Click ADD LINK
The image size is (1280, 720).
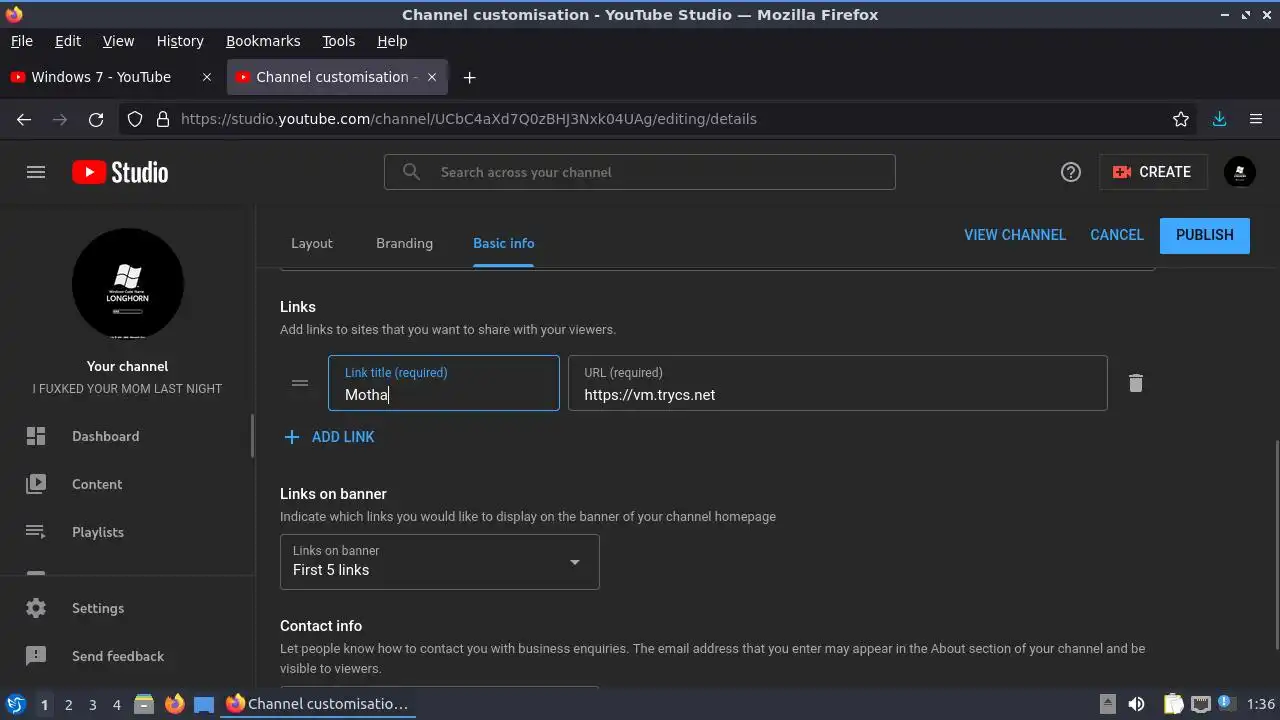(x=330, y=437)
